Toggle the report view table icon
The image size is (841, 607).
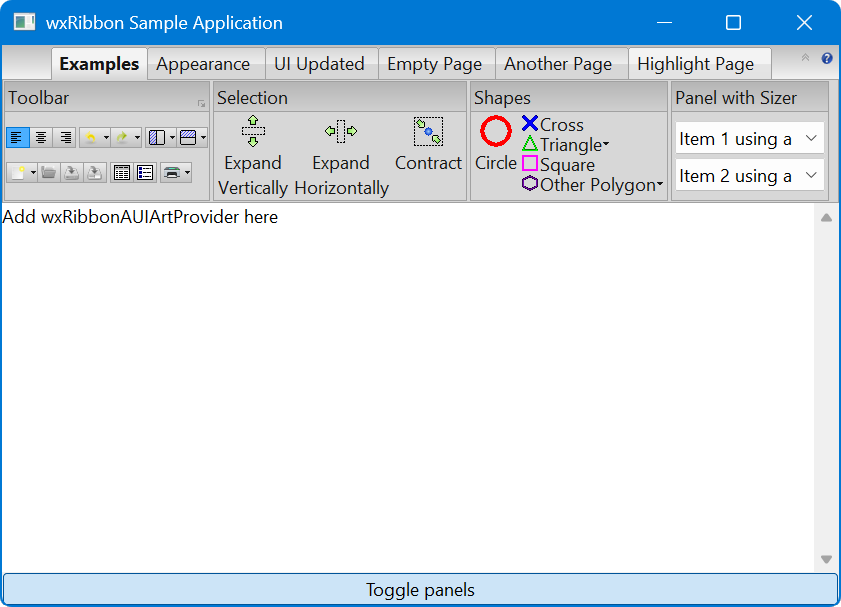coord(121,173)
